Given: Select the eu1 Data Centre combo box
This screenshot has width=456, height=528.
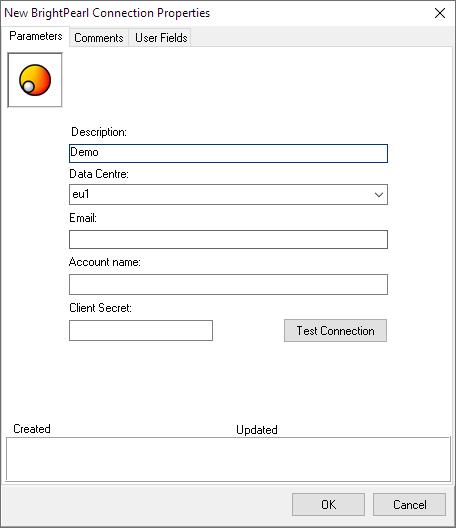Looking at the screenshot, I should point(228,195).
